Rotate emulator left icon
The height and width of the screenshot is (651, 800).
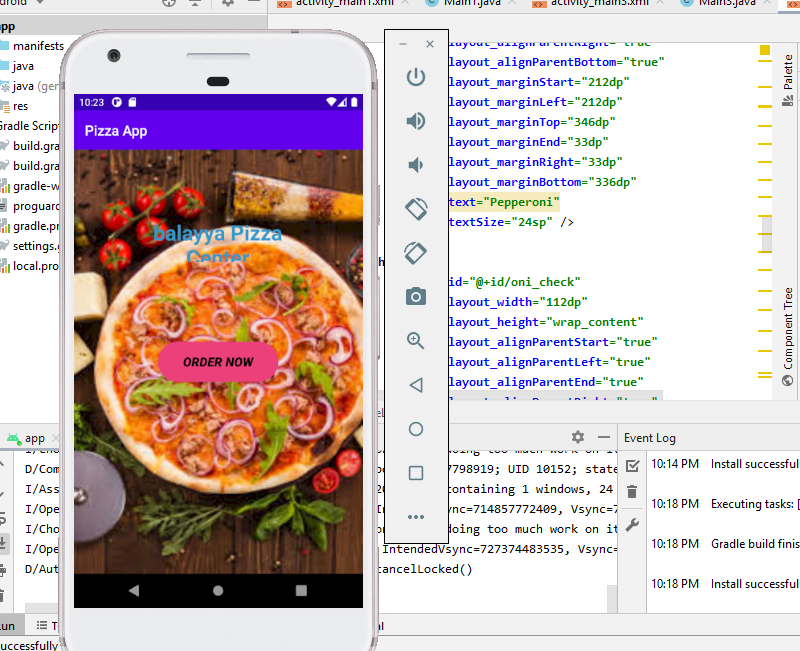click(x=416, y=209)
